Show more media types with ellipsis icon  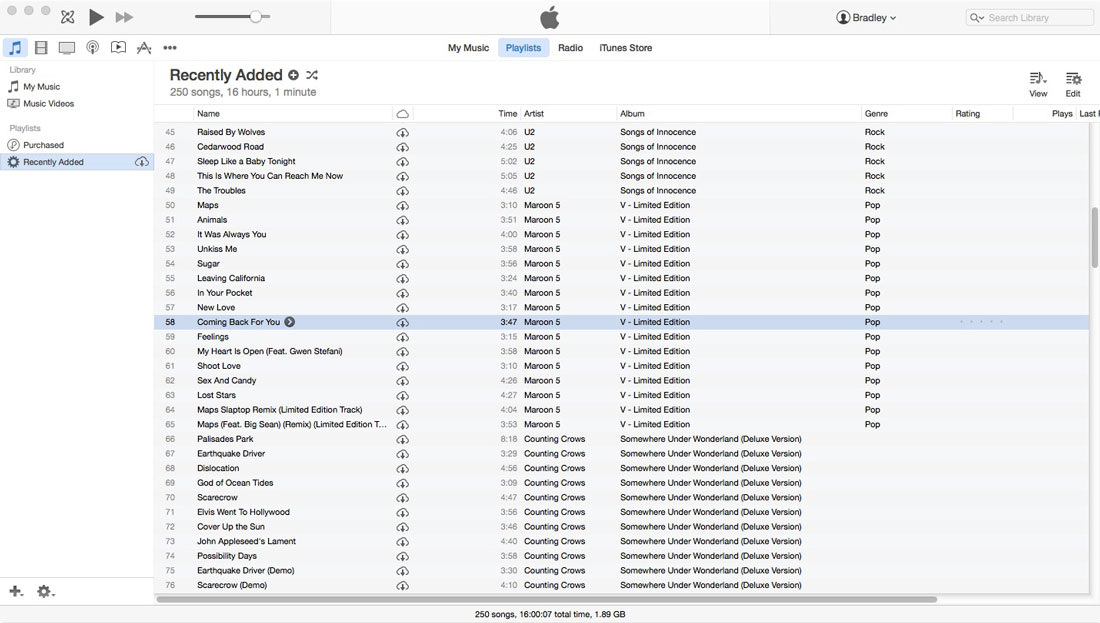point(170,48)
